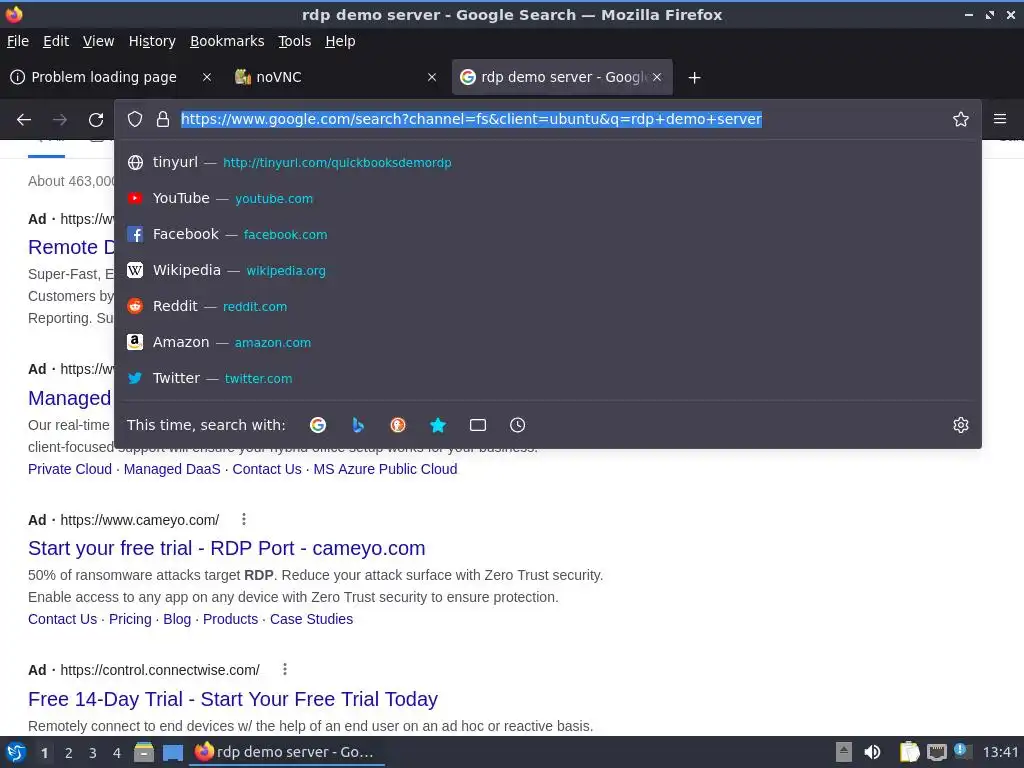Image resolution: width=1024 pixels, height=768 pixels.
Task: Switch to workspace 3 in taskbar
Action: click(x=93, y=753)
